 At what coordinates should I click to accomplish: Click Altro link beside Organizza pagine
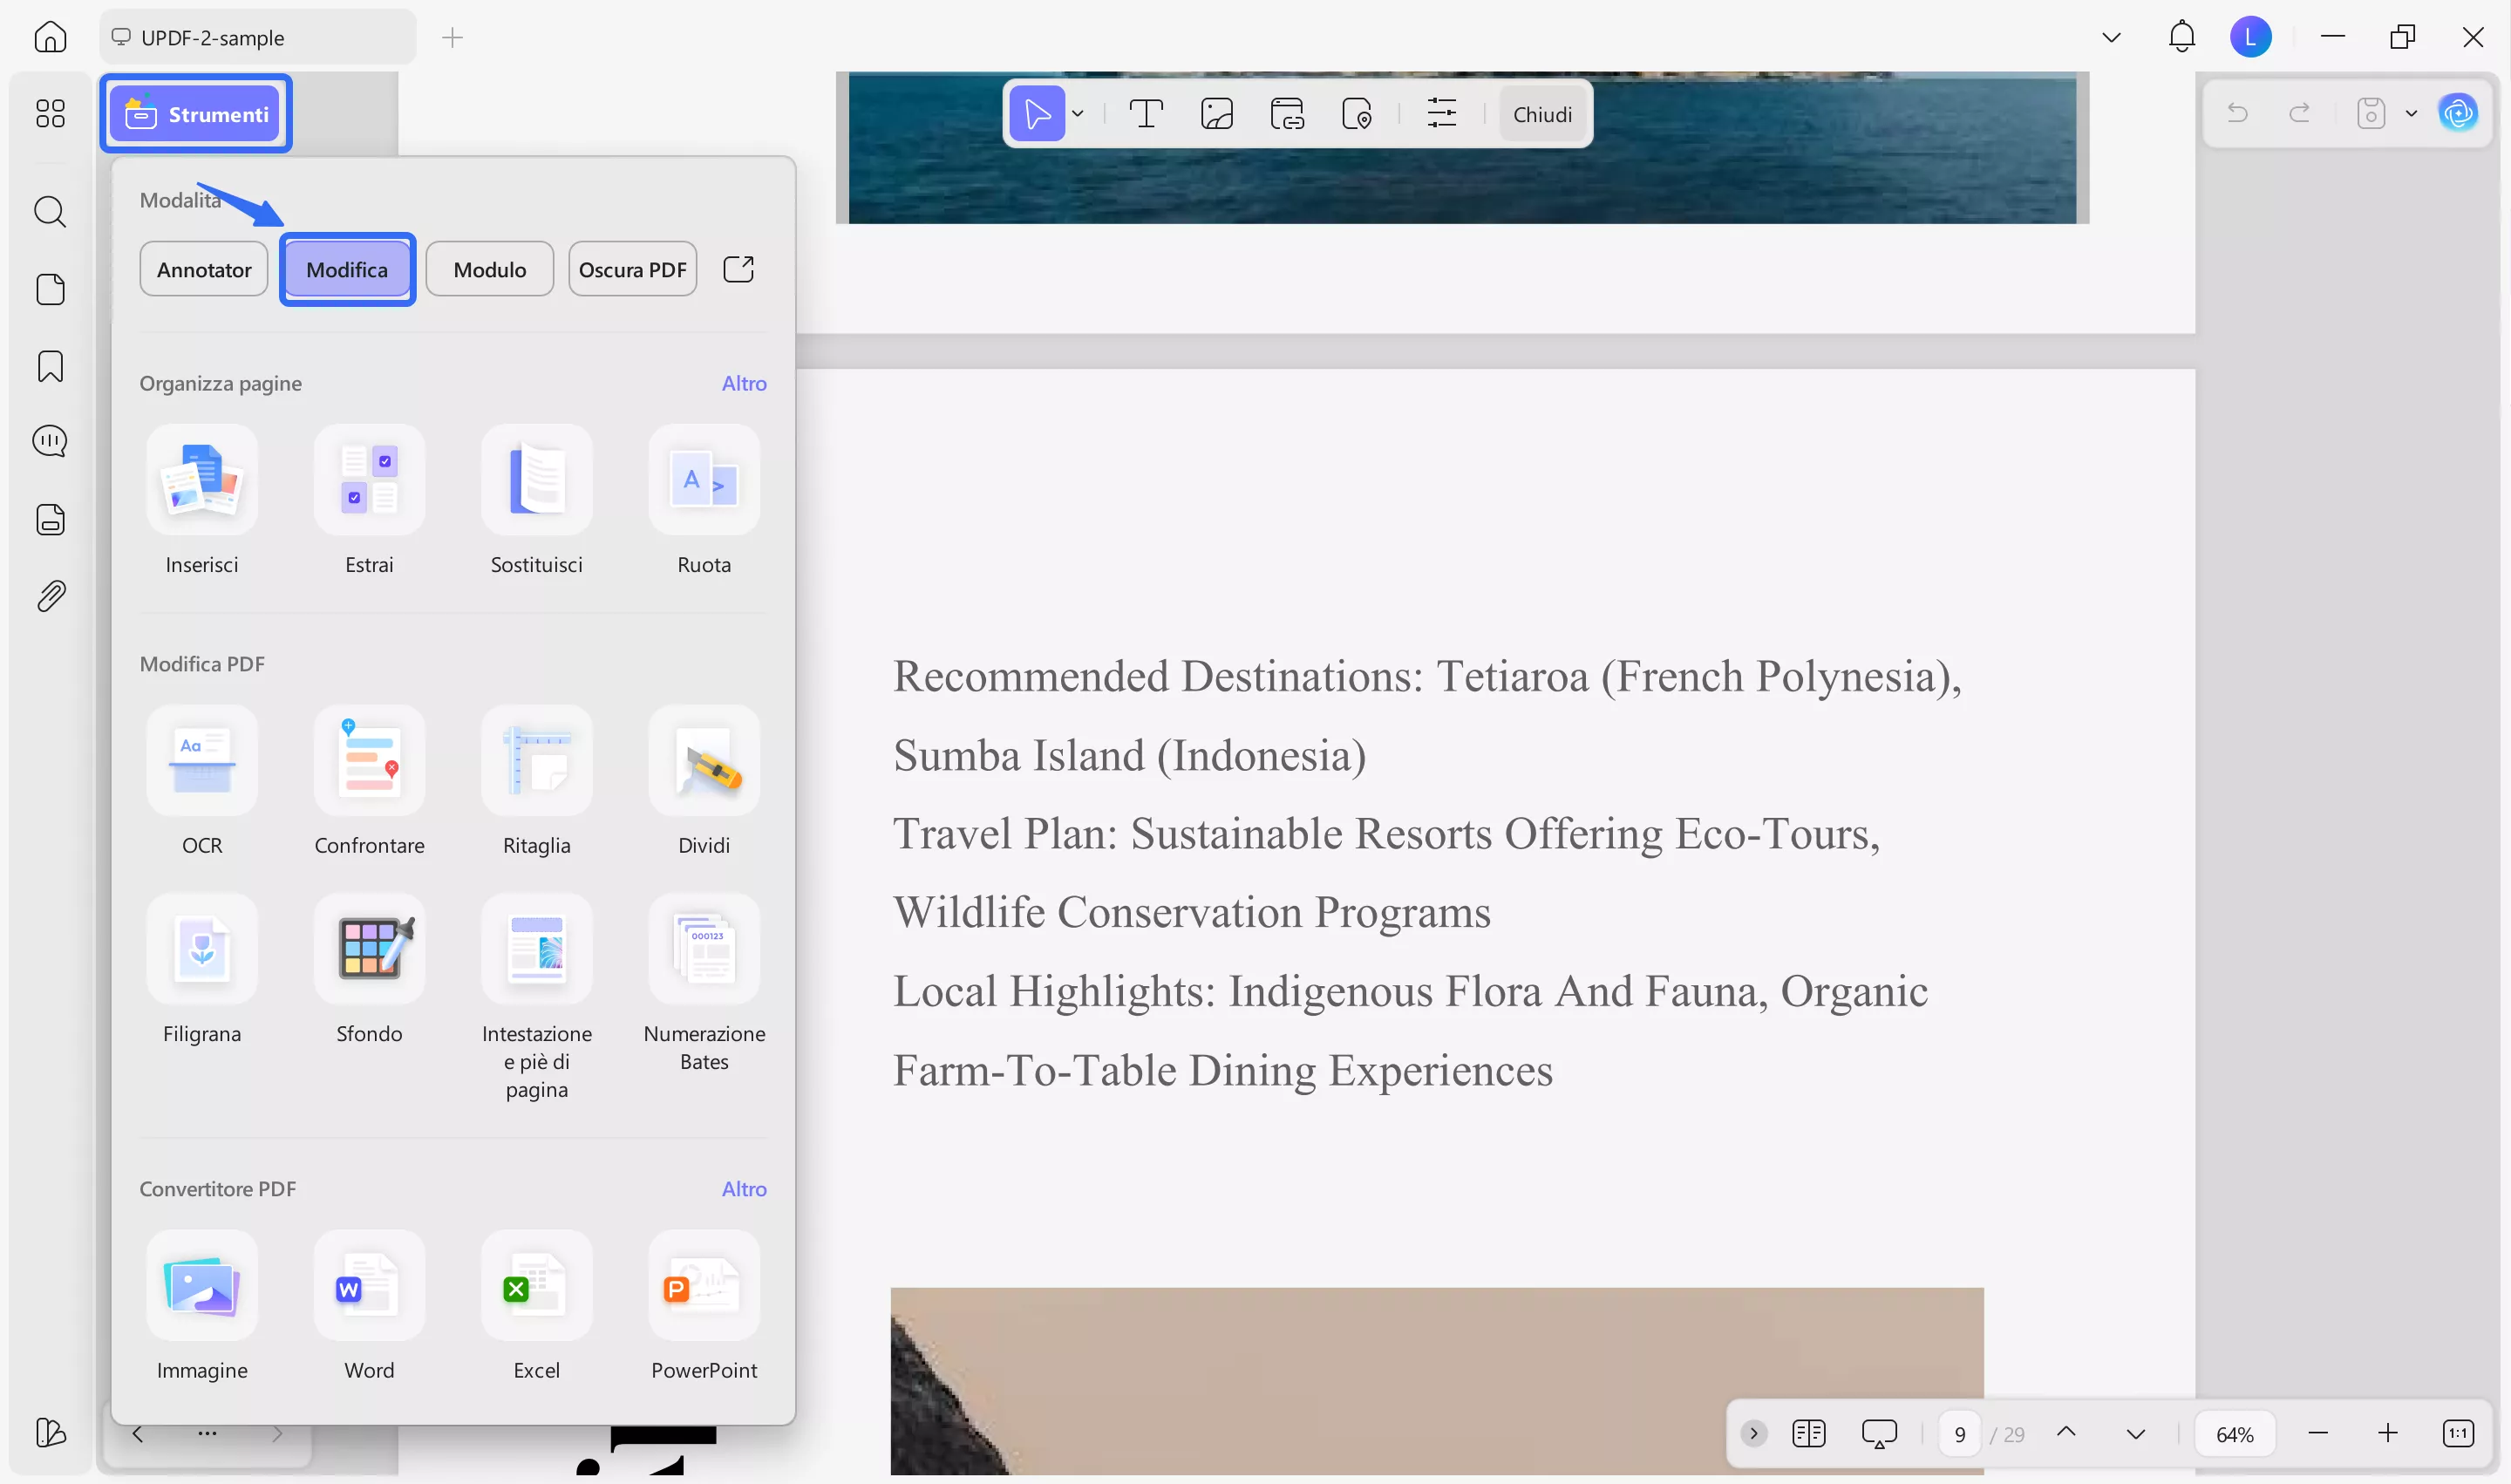coord(744,384)
